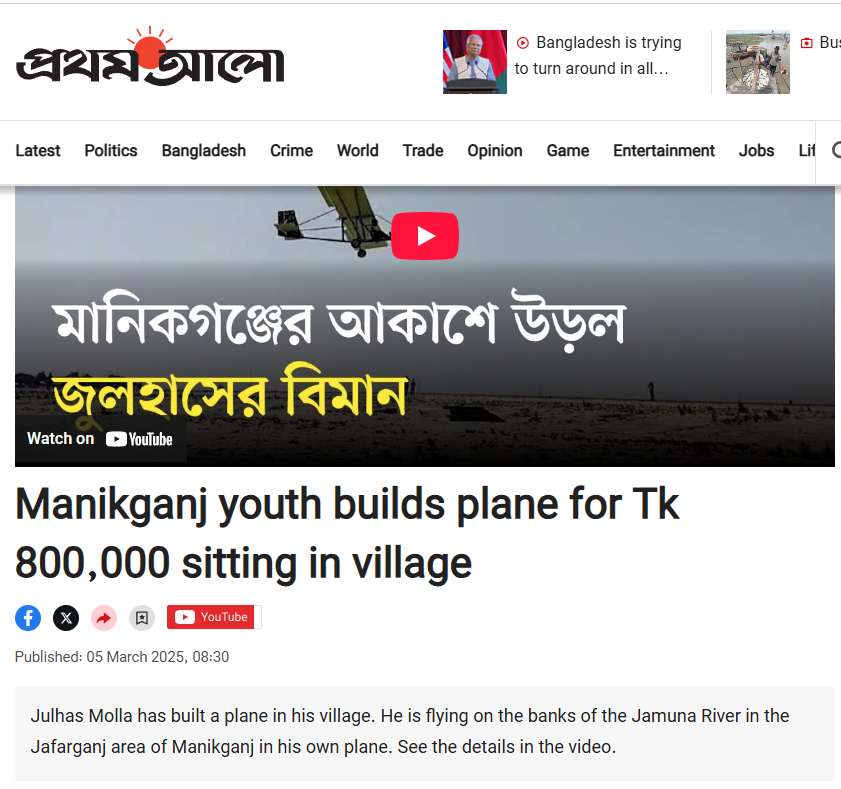Open the Trade section
Screen dimensions: 841x789
(x=423, y=151)
